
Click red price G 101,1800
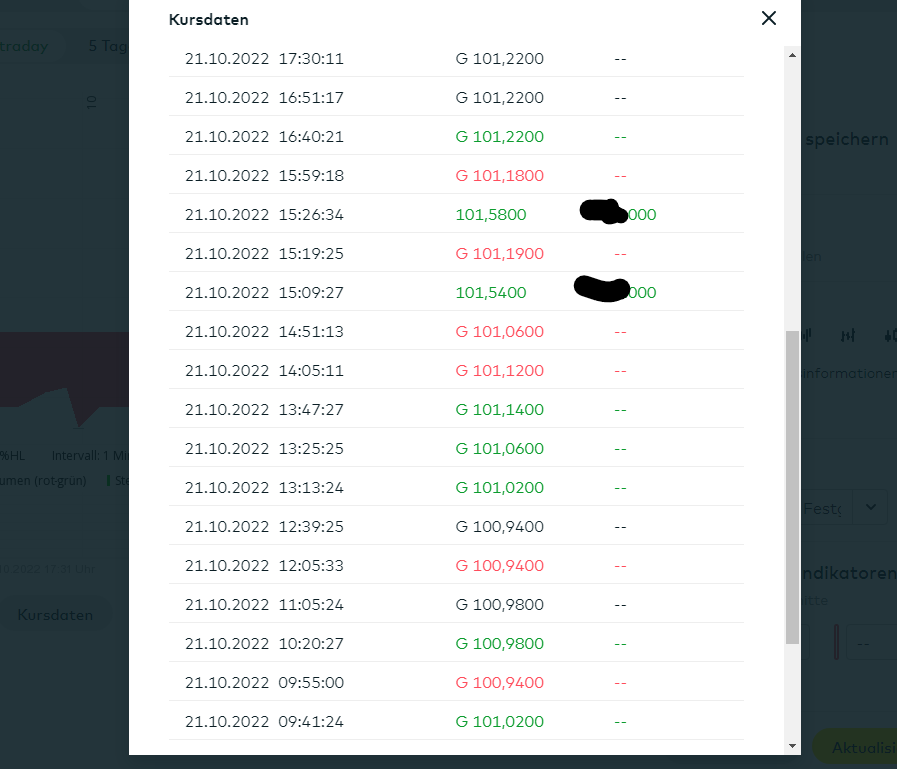click(499, 176)
